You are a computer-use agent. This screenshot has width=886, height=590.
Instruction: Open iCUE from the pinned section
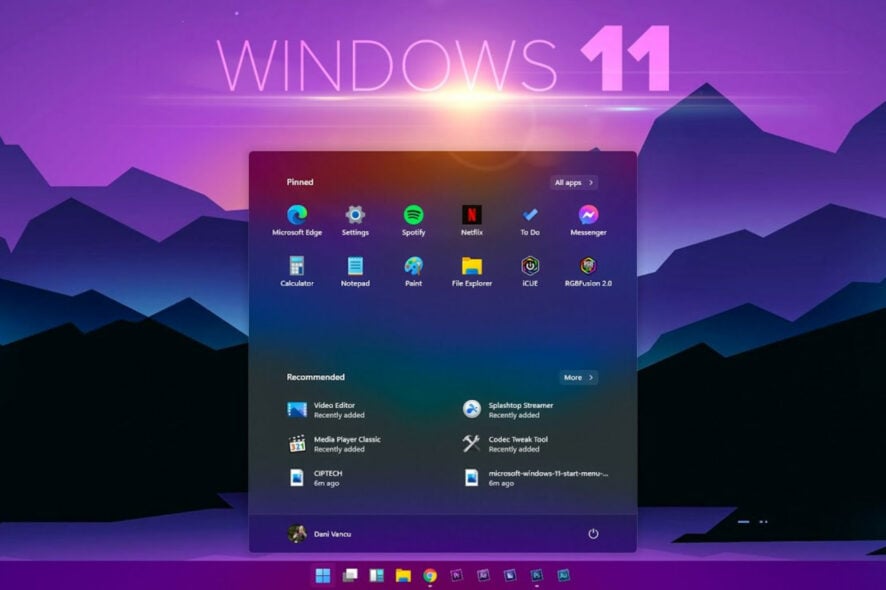click(x=528, y=265)
